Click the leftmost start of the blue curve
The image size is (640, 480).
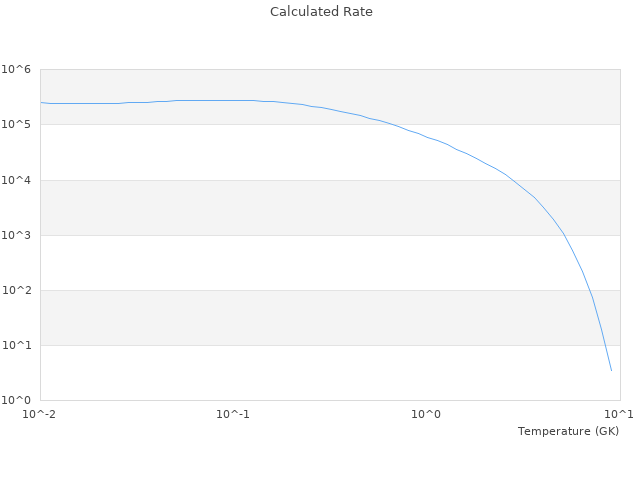41,102
